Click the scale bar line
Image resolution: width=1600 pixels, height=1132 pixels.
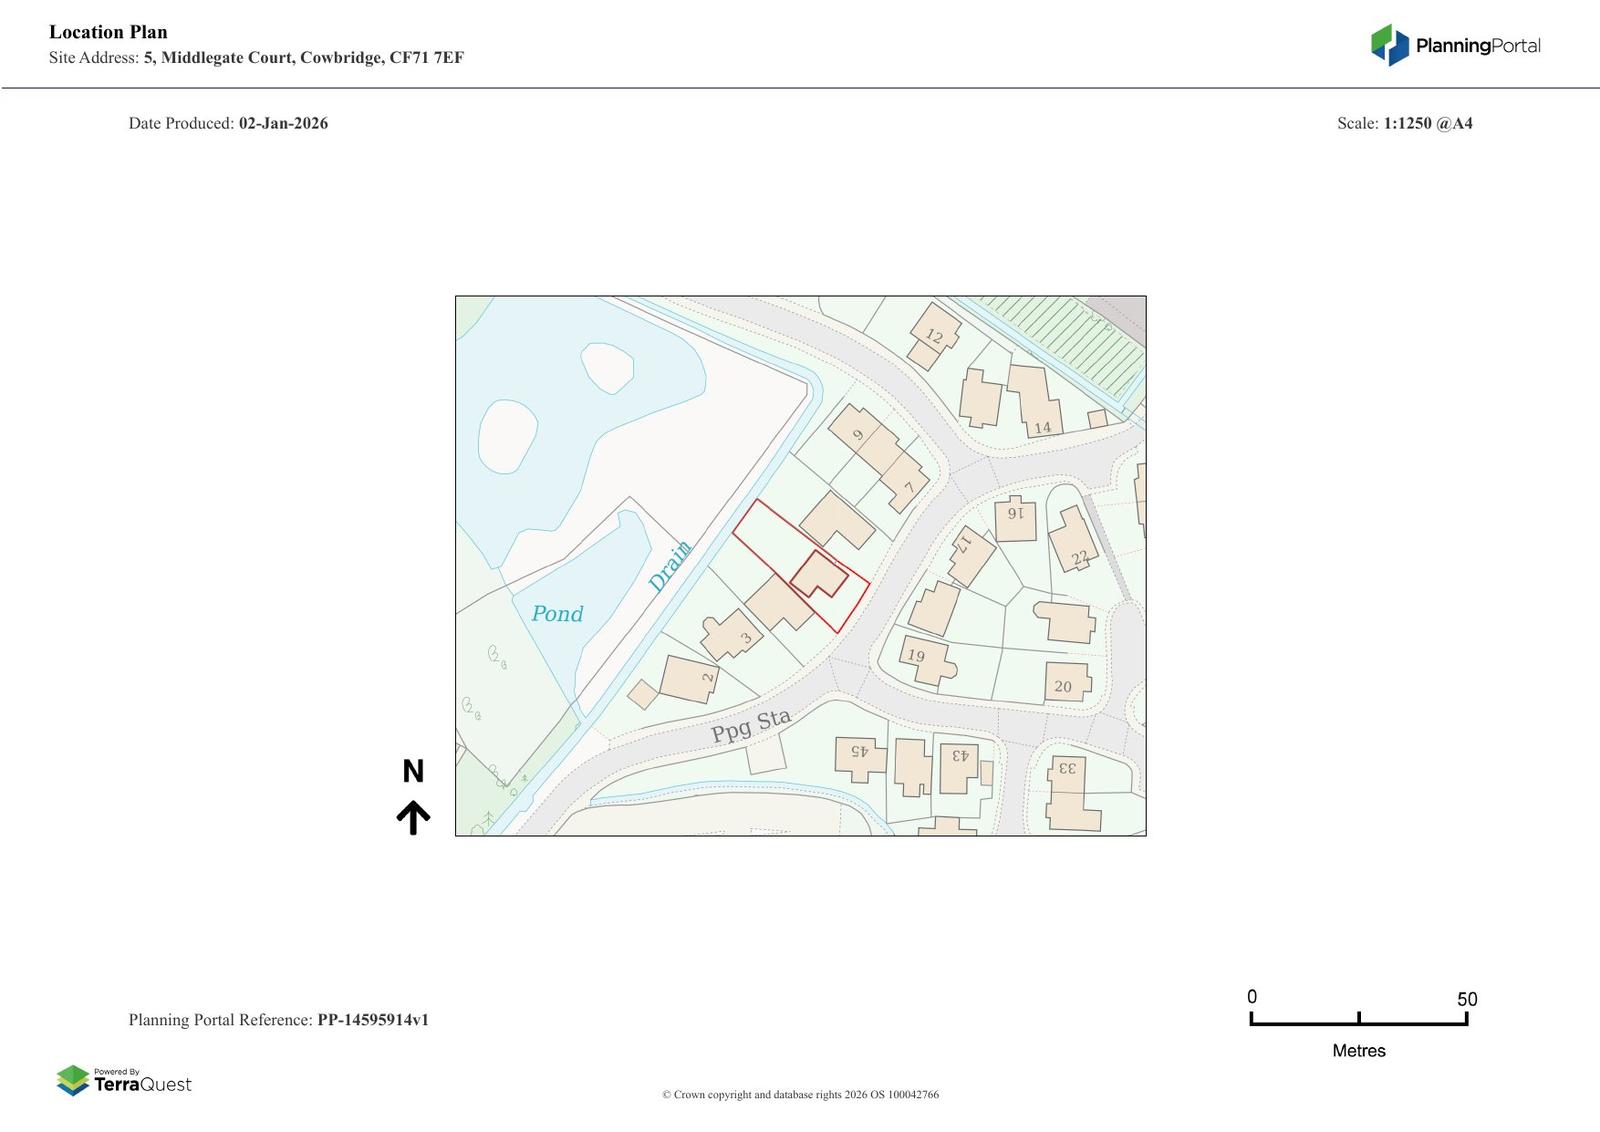pos(1358,1021)
